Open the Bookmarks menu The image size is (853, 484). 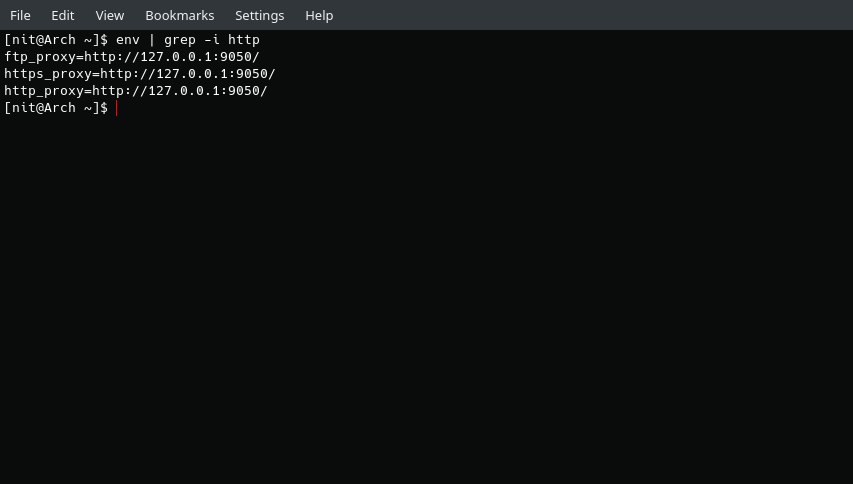180,15
